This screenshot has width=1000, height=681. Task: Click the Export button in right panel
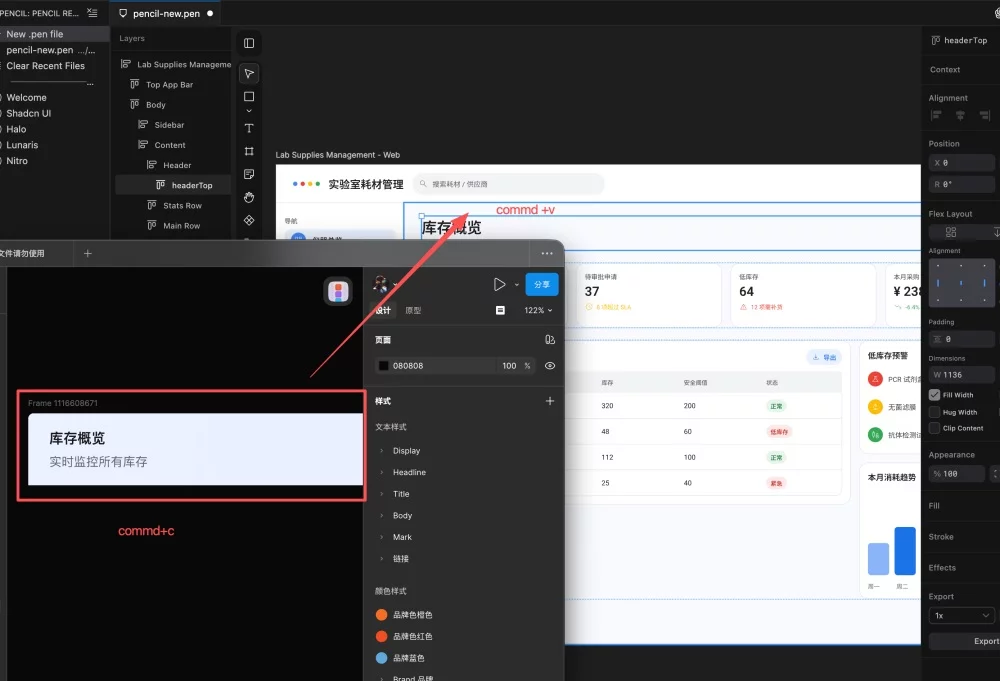(x=964, y=641)
